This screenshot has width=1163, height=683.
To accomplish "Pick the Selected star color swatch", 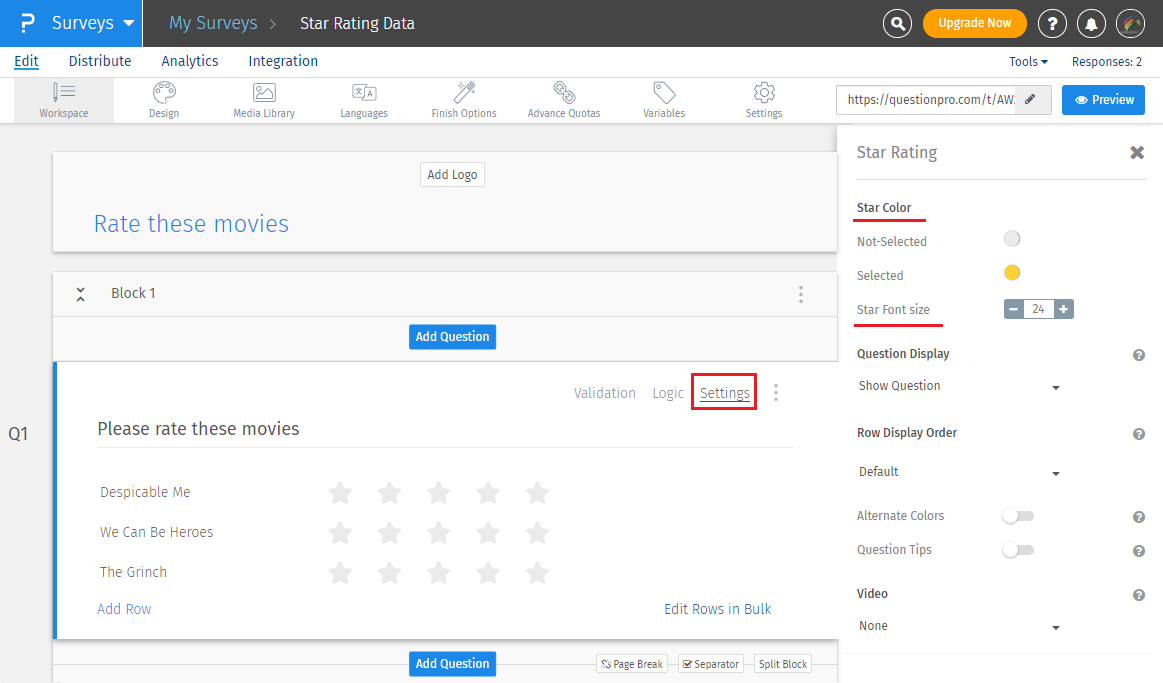I will [1012, 273].
